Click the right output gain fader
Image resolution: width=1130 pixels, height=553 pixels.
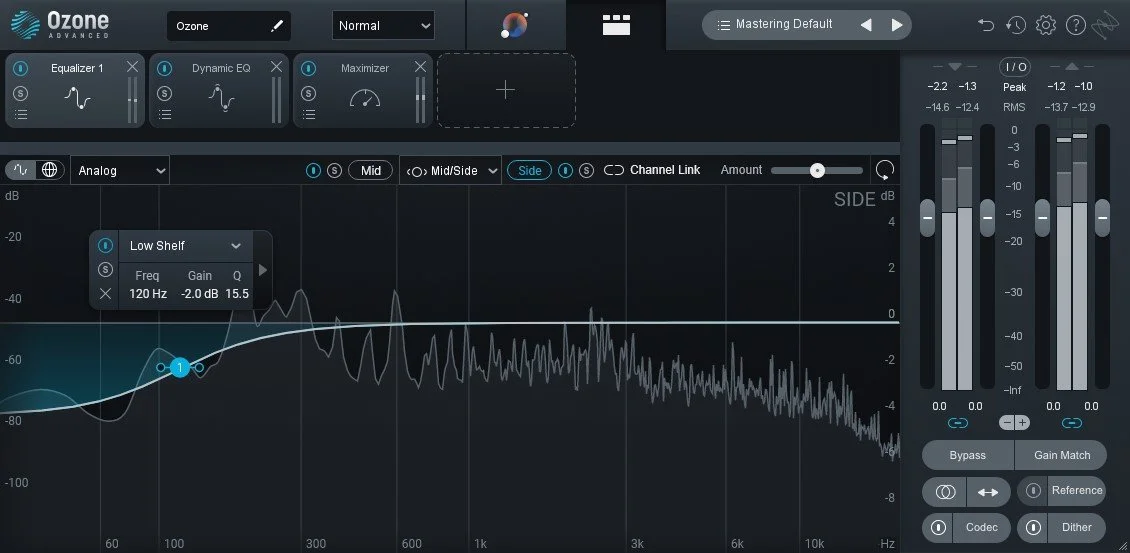coord(1103,218)
